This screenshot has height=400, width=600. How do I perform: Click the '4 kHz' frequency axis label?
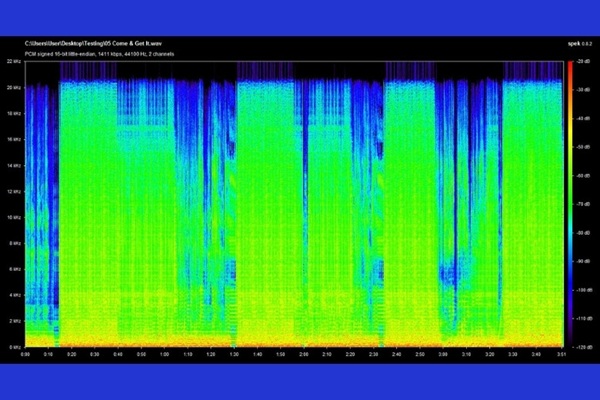[x=15, y=295]
